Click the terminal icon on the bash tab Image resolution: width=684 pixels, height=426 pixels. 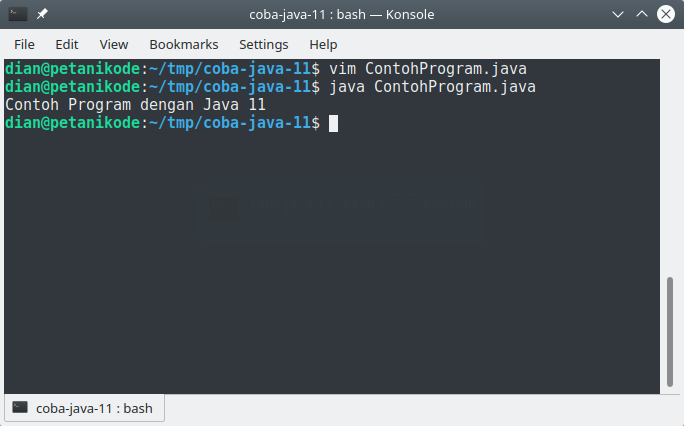coord(20,407)
